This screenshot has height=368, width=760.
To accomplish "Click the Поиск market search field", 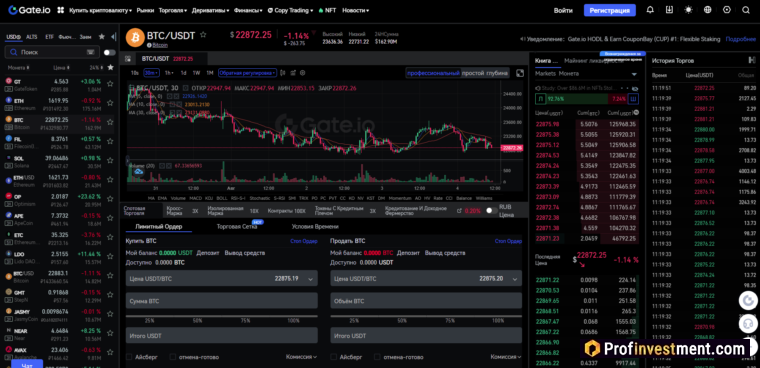I will (x=52, y=52).
